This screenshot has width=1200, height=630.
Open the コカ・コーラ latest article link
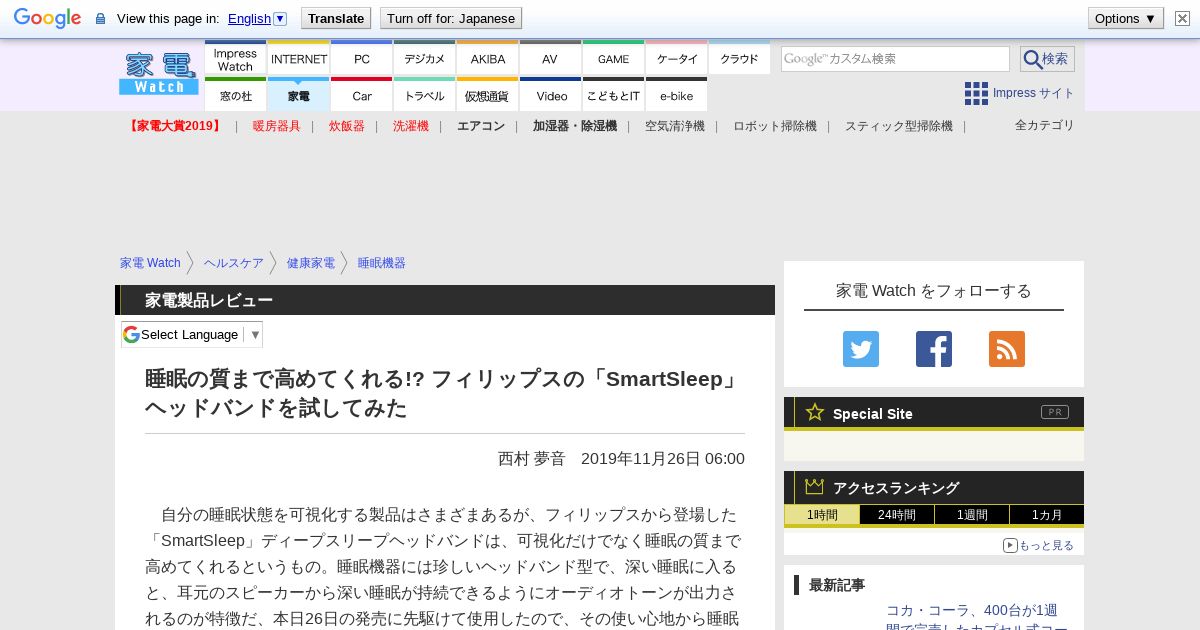coord(977,619)
